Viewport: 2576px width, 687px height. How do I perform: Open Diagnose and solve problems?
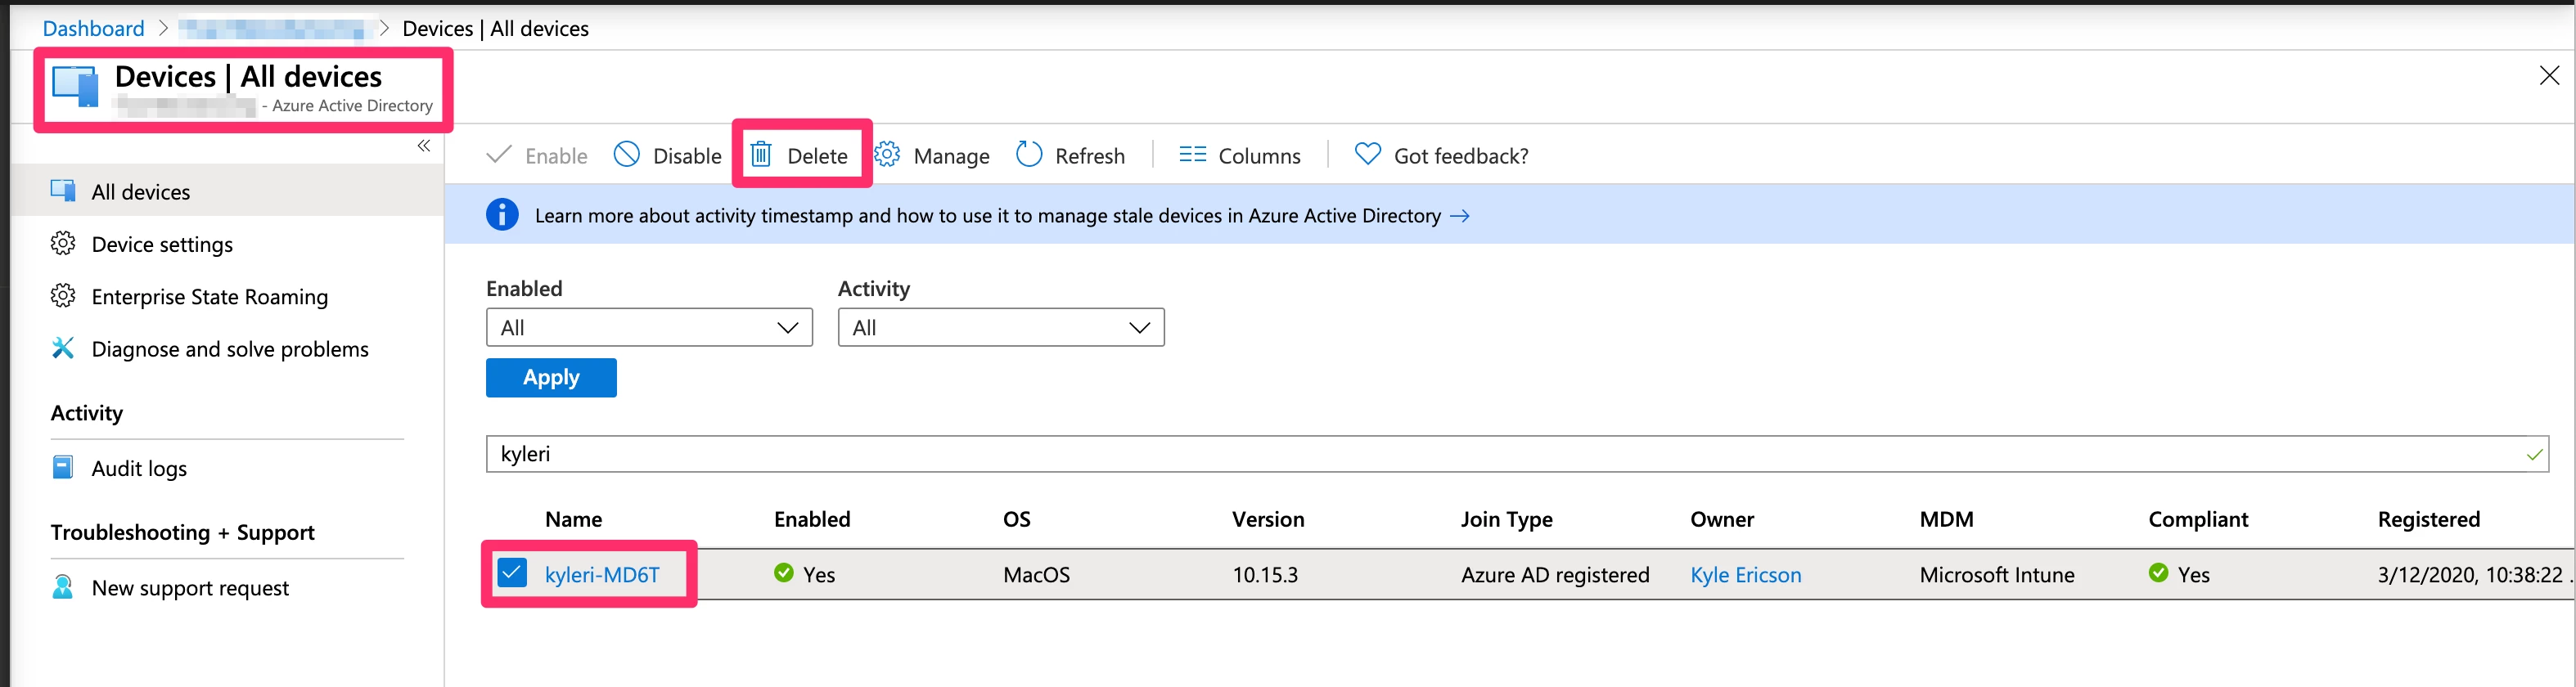228,349
